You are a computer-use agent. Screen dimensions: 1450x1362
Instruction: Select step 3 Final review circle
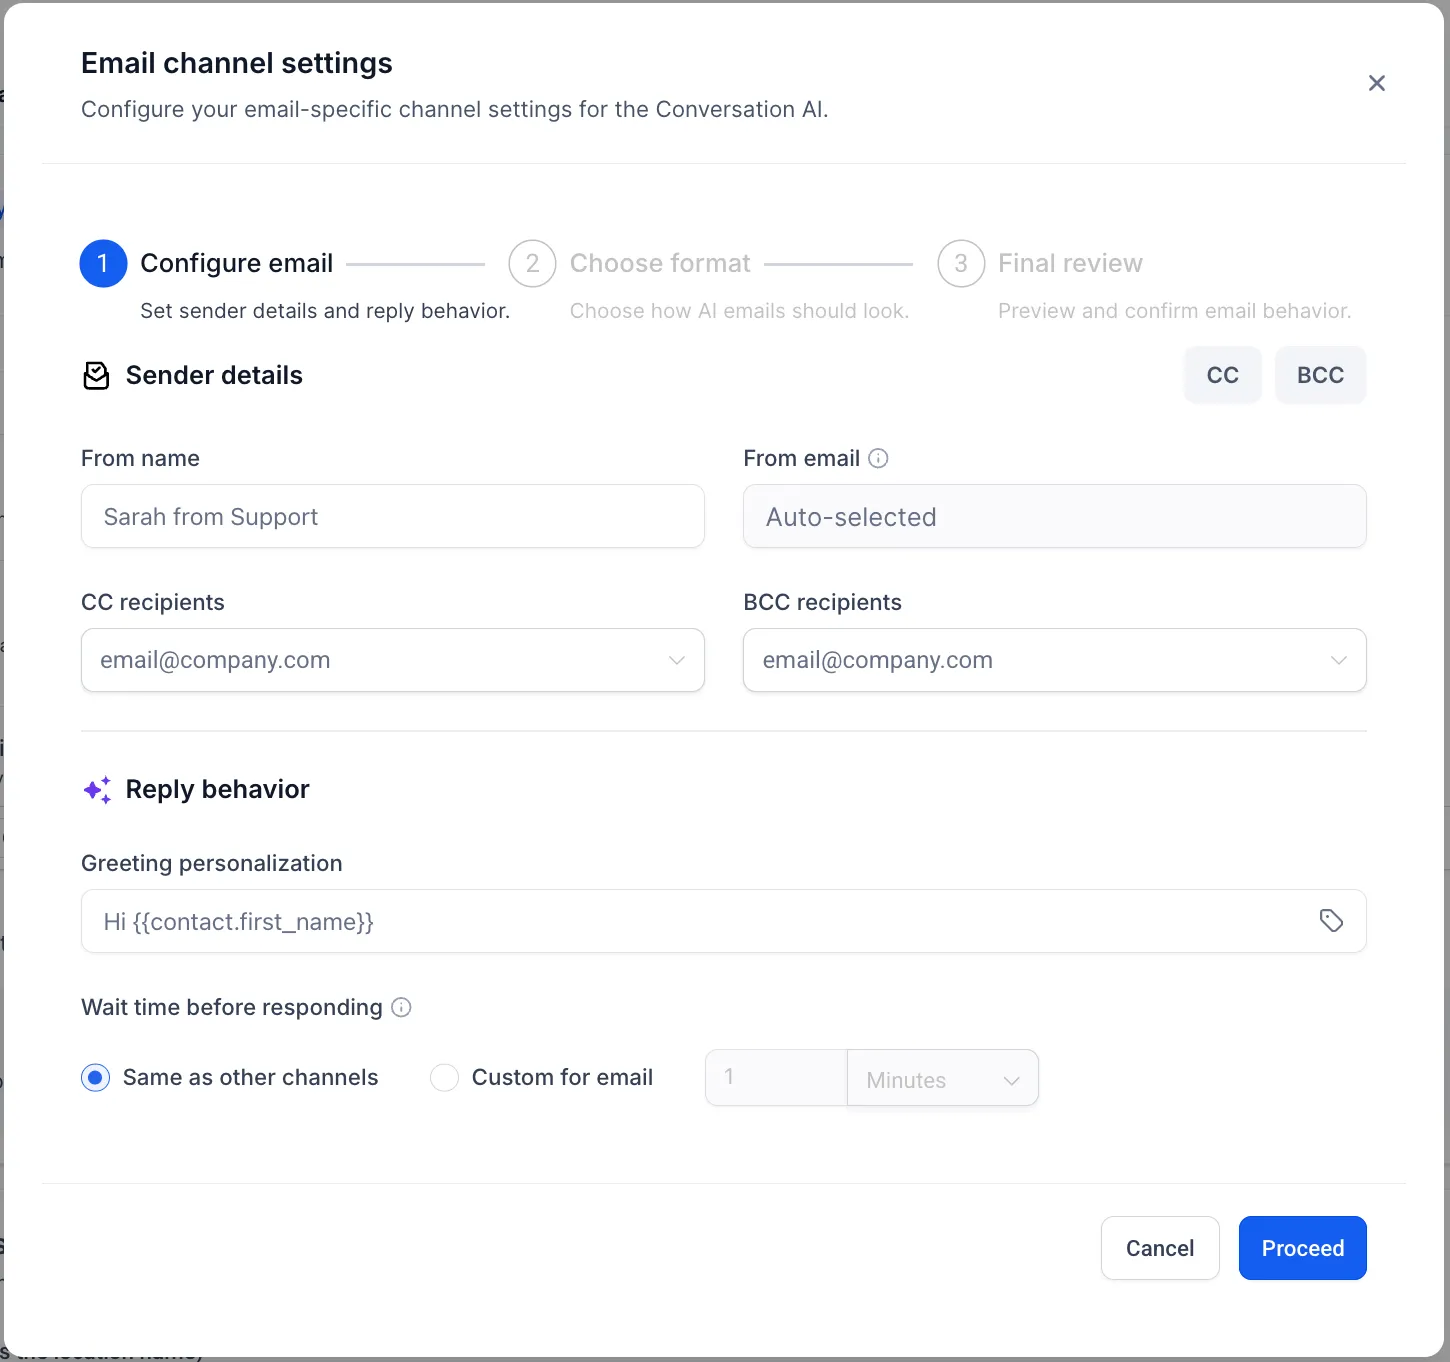961,263
